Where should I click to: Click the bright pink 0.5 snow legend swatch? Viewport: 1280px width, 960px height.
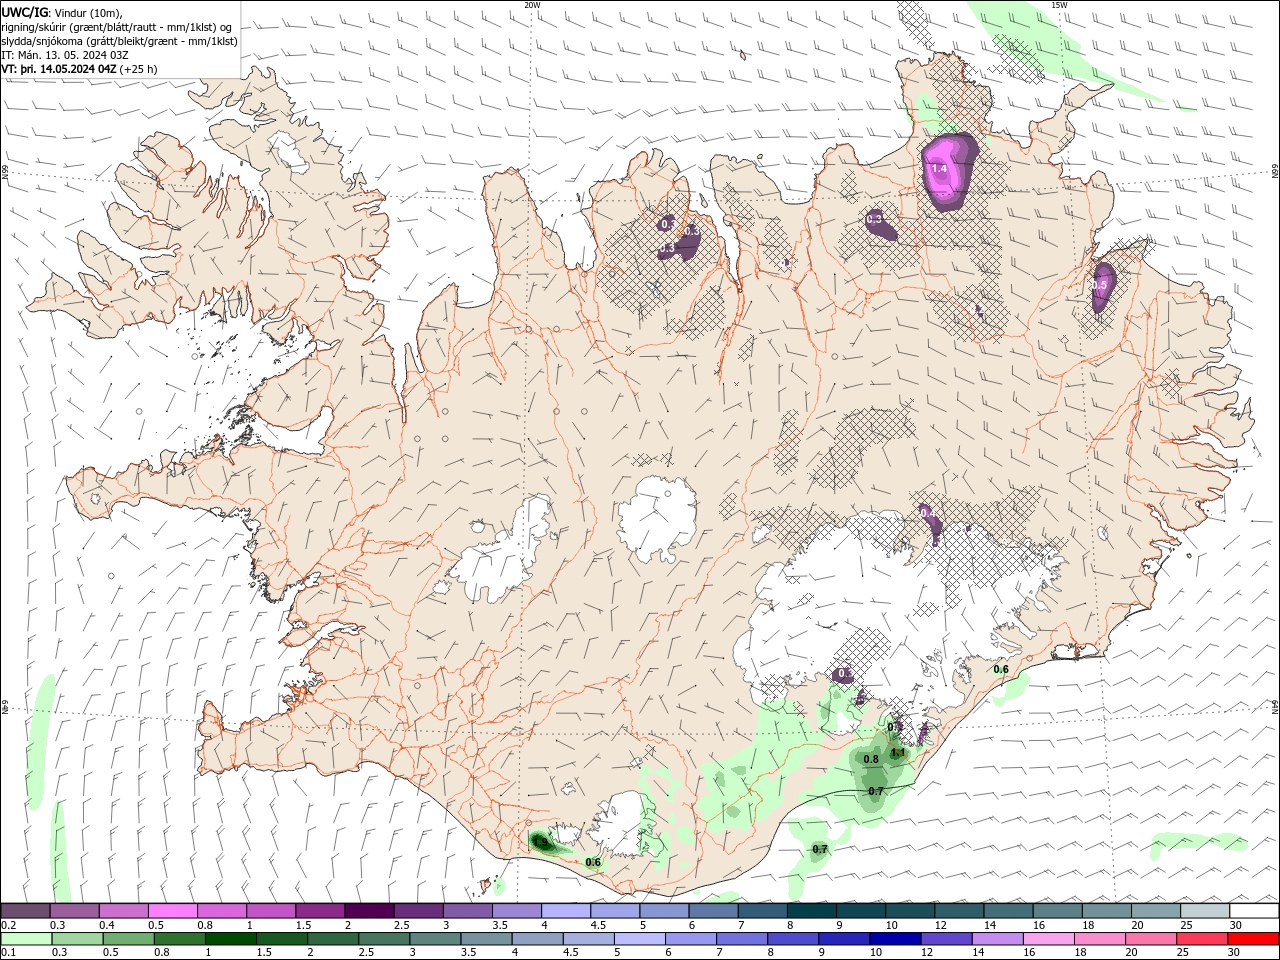point(172,911)
